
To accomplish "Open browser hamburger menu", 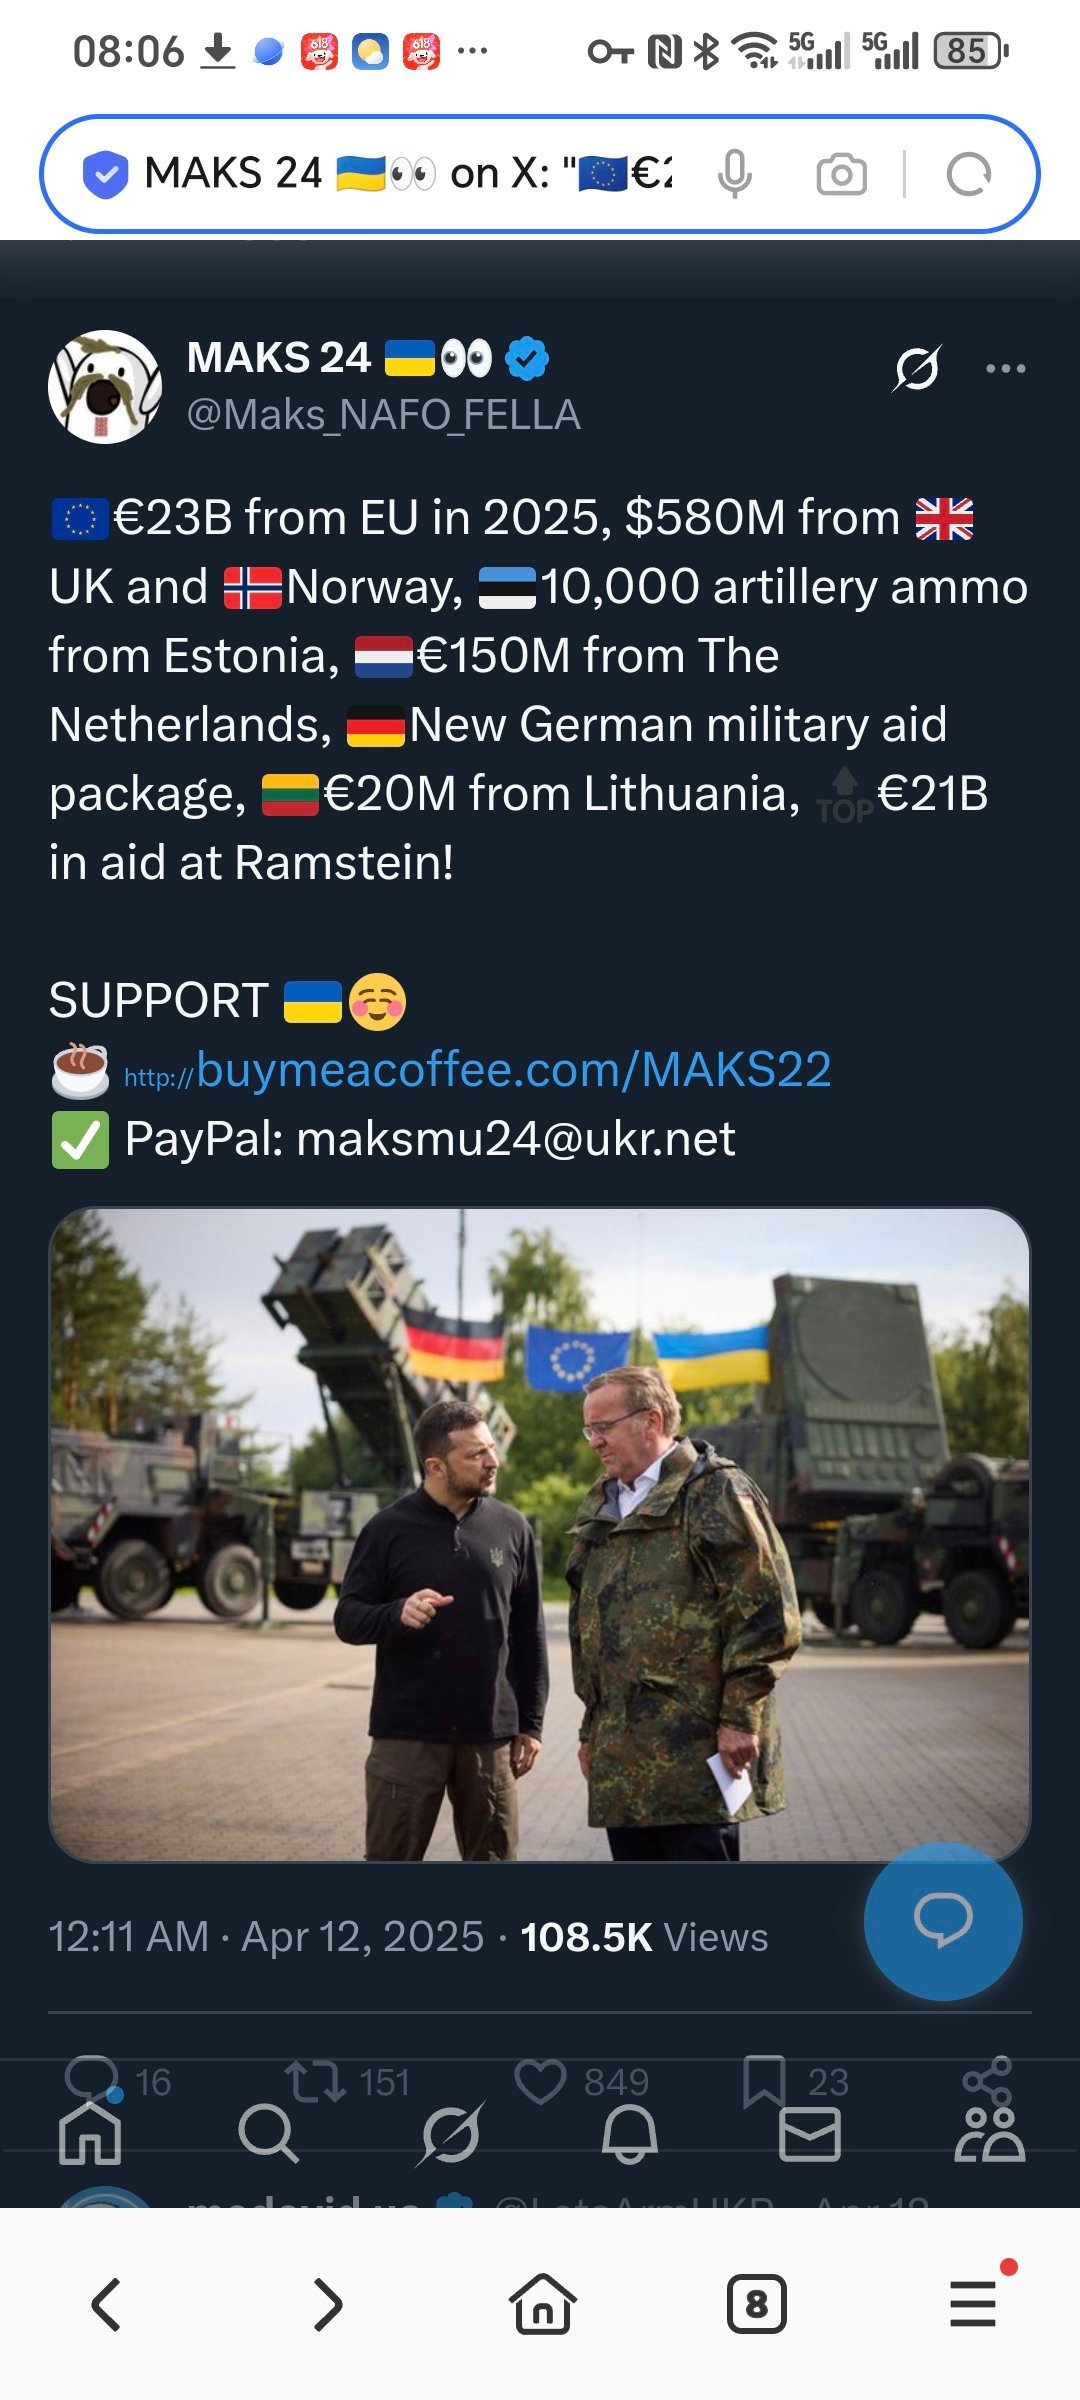I will (973, 2304).
